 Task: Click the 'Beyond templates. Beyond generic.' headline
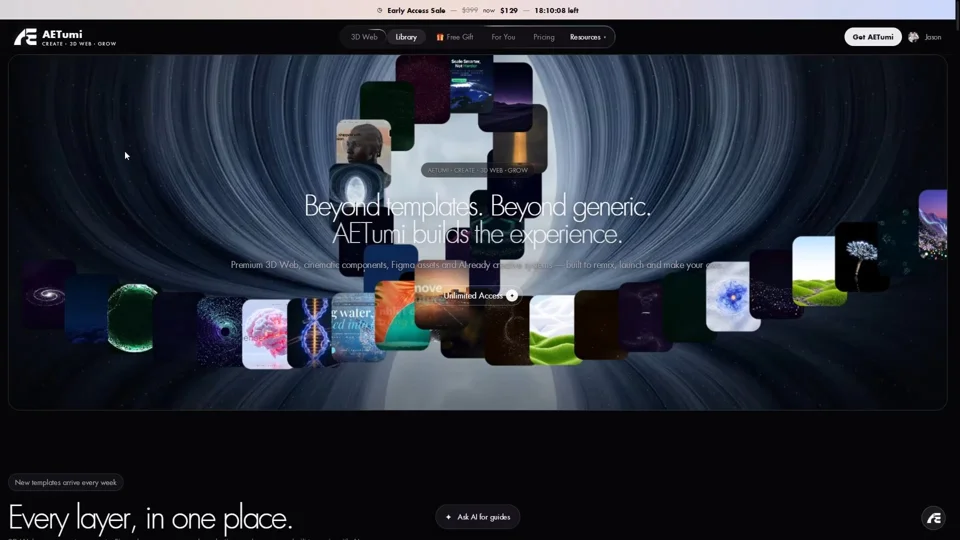pos(478,206)
